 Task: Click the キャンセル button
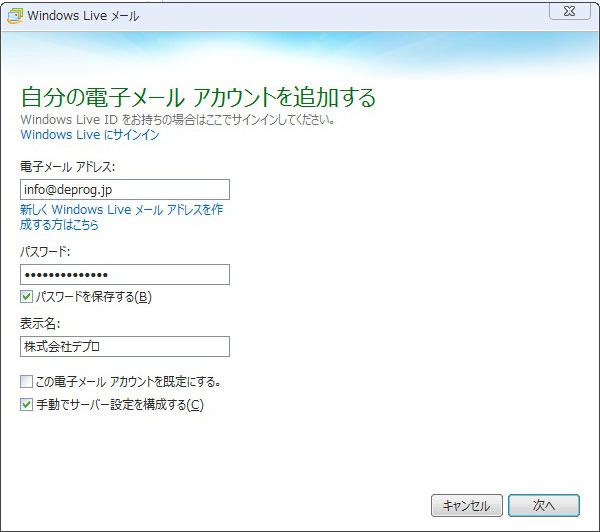[467, 506]
